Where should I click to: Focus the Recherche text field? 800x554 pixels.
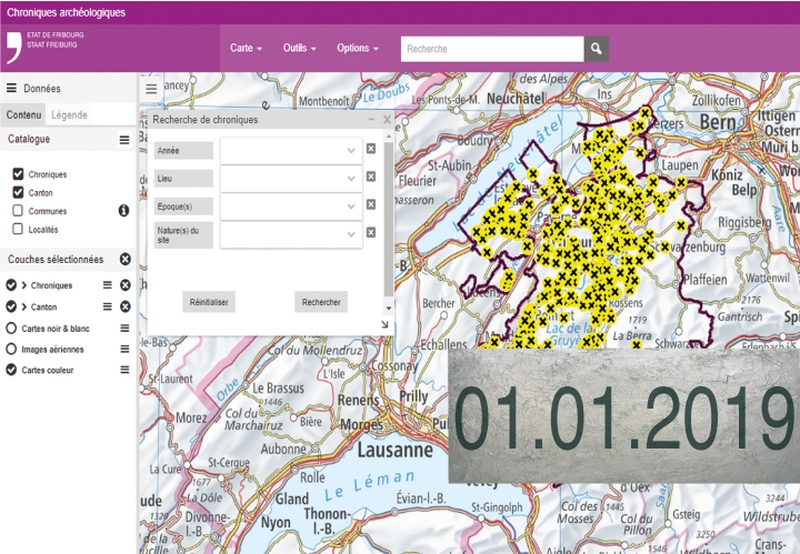click(491, 48)
